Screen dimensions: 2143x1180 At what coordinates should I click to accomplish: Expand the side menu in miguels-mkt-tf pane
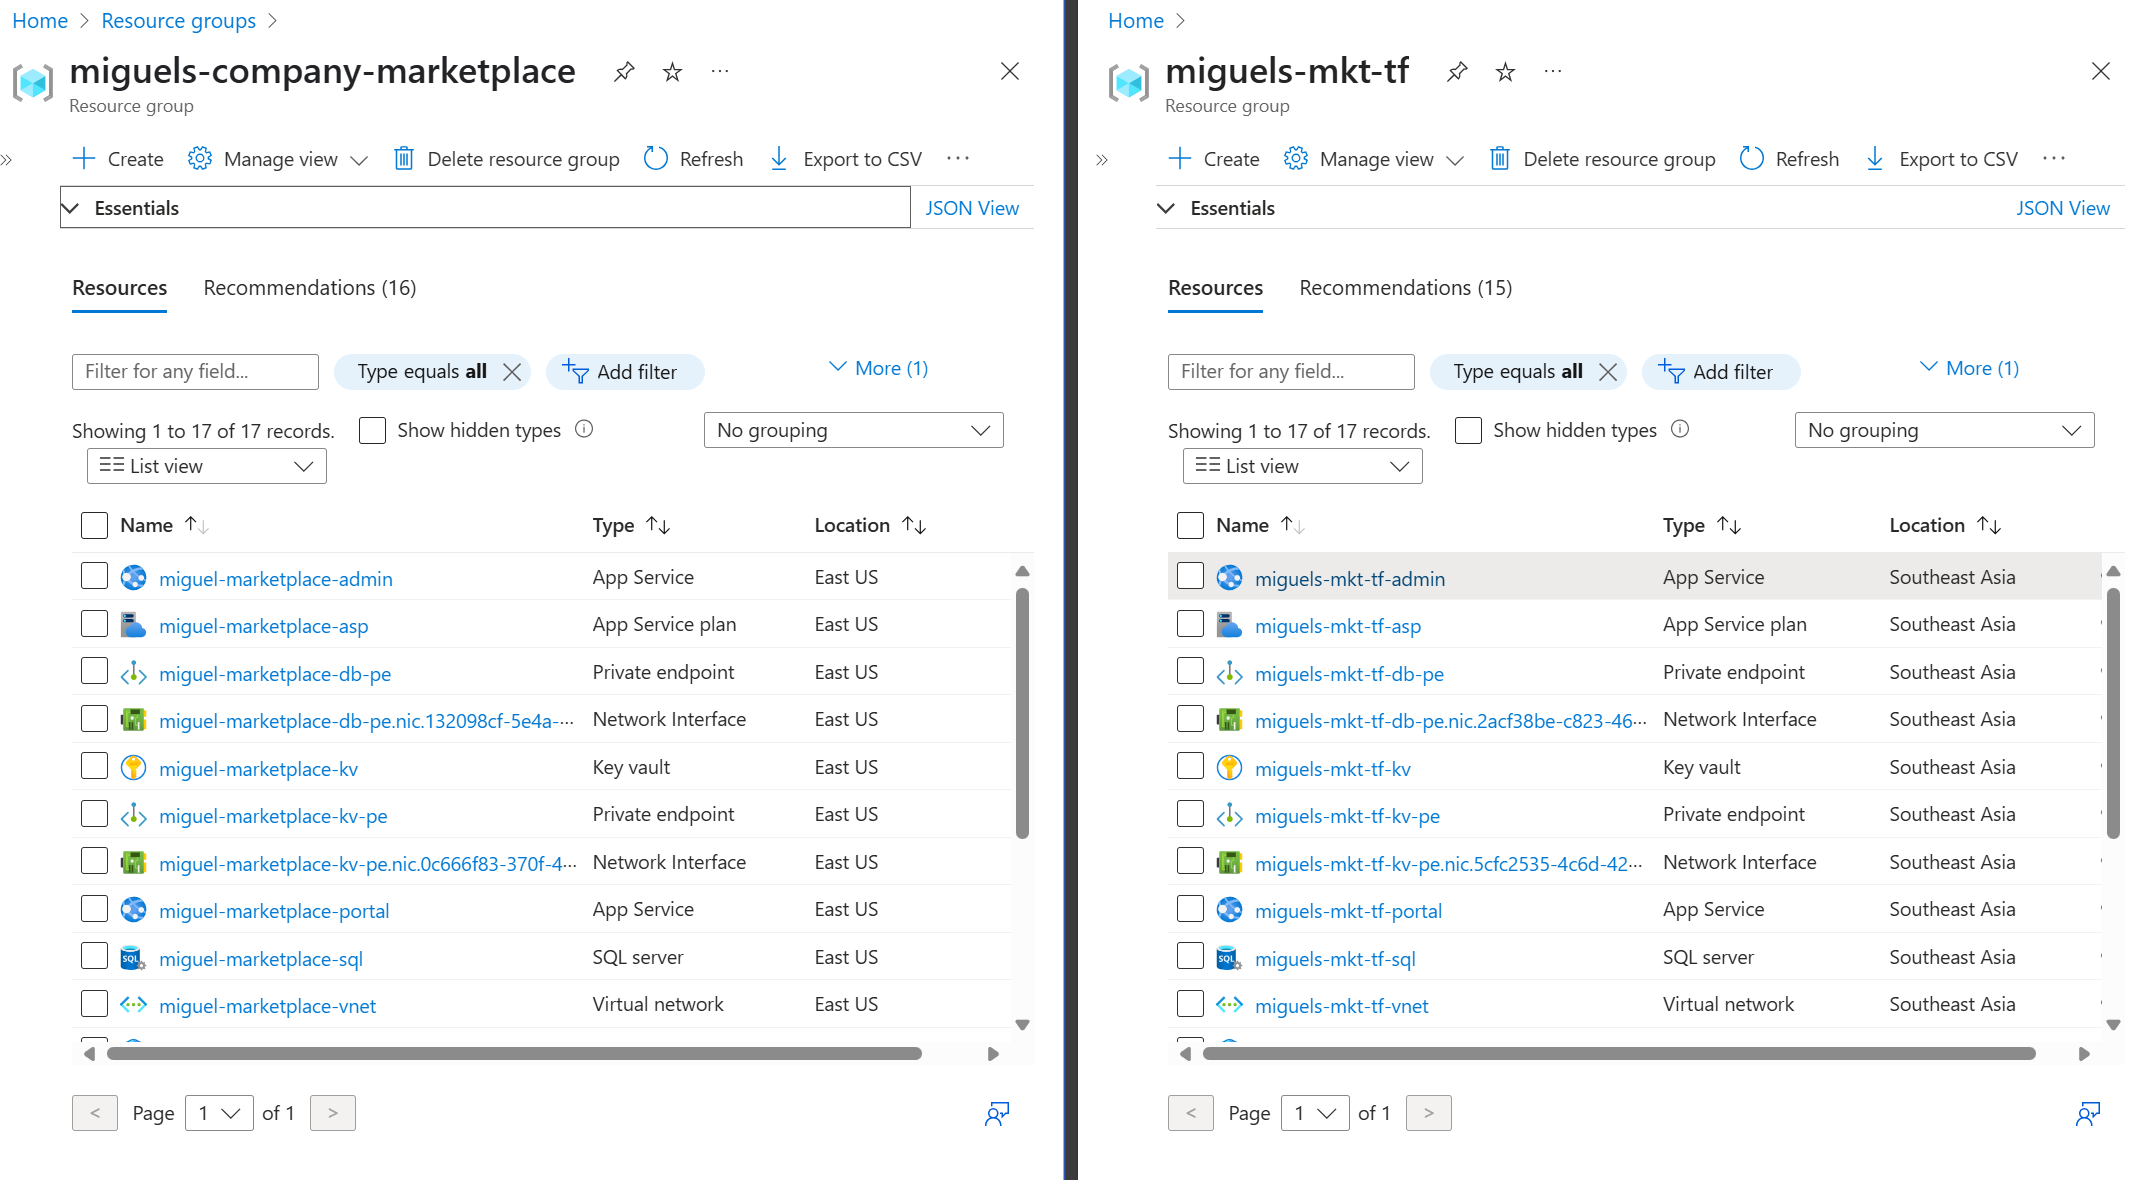click(1102, 160)
